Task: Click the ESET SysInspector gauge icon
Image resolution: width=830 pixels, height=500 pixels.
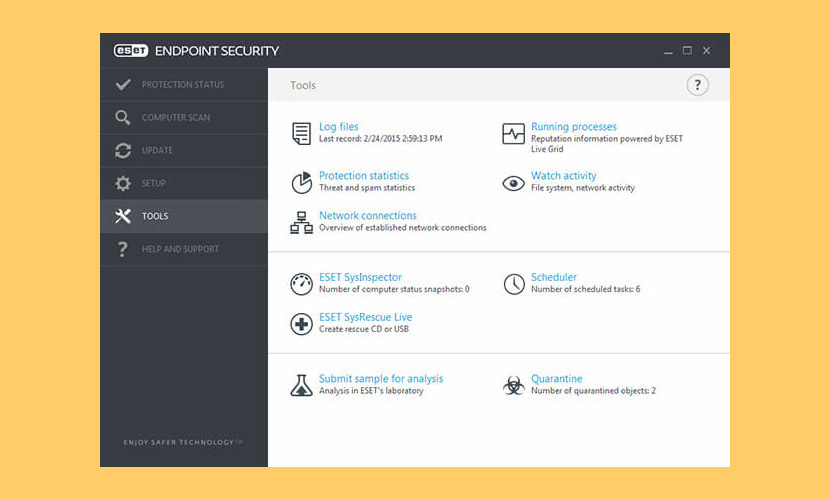Action: pyautogui.click(x=301, y=284)
